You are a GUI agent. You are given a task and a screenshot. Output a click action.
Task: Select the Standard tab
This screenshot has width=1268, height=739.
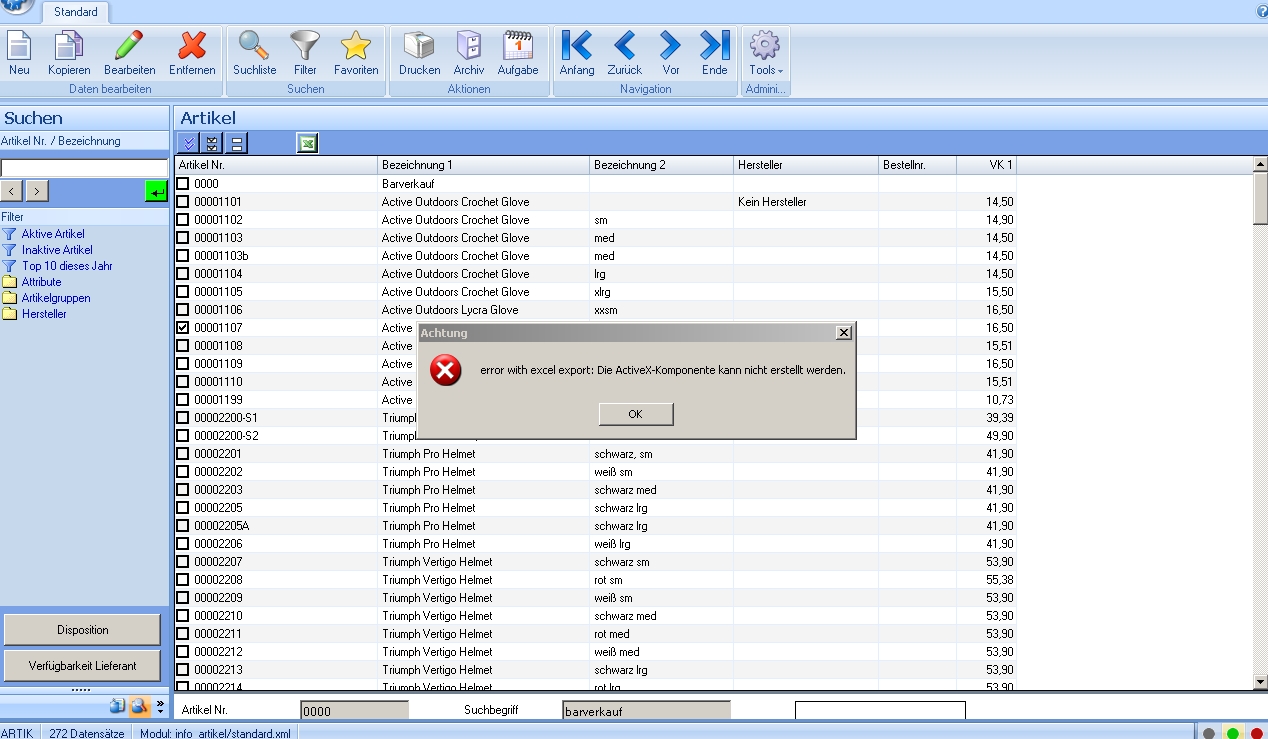point(76,12)
